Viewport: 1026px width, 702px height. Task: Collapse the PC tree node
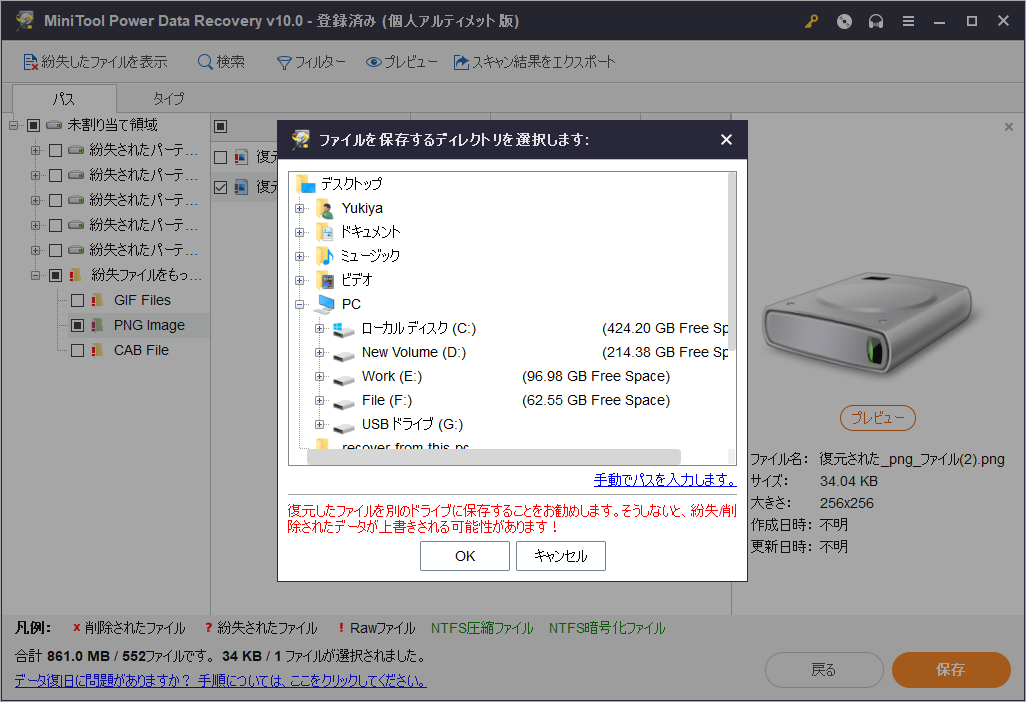[299, 304]
